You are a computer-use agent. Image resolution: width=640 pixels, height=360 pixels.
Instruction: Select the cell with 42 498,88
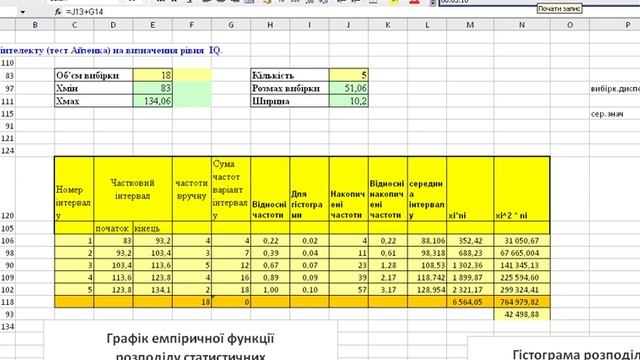522,314
